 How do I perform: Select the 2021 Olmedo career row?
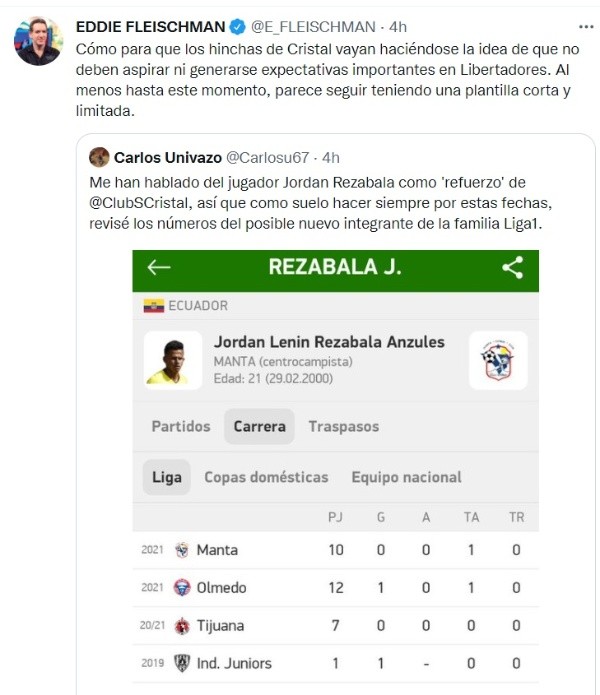pos(336,588)
